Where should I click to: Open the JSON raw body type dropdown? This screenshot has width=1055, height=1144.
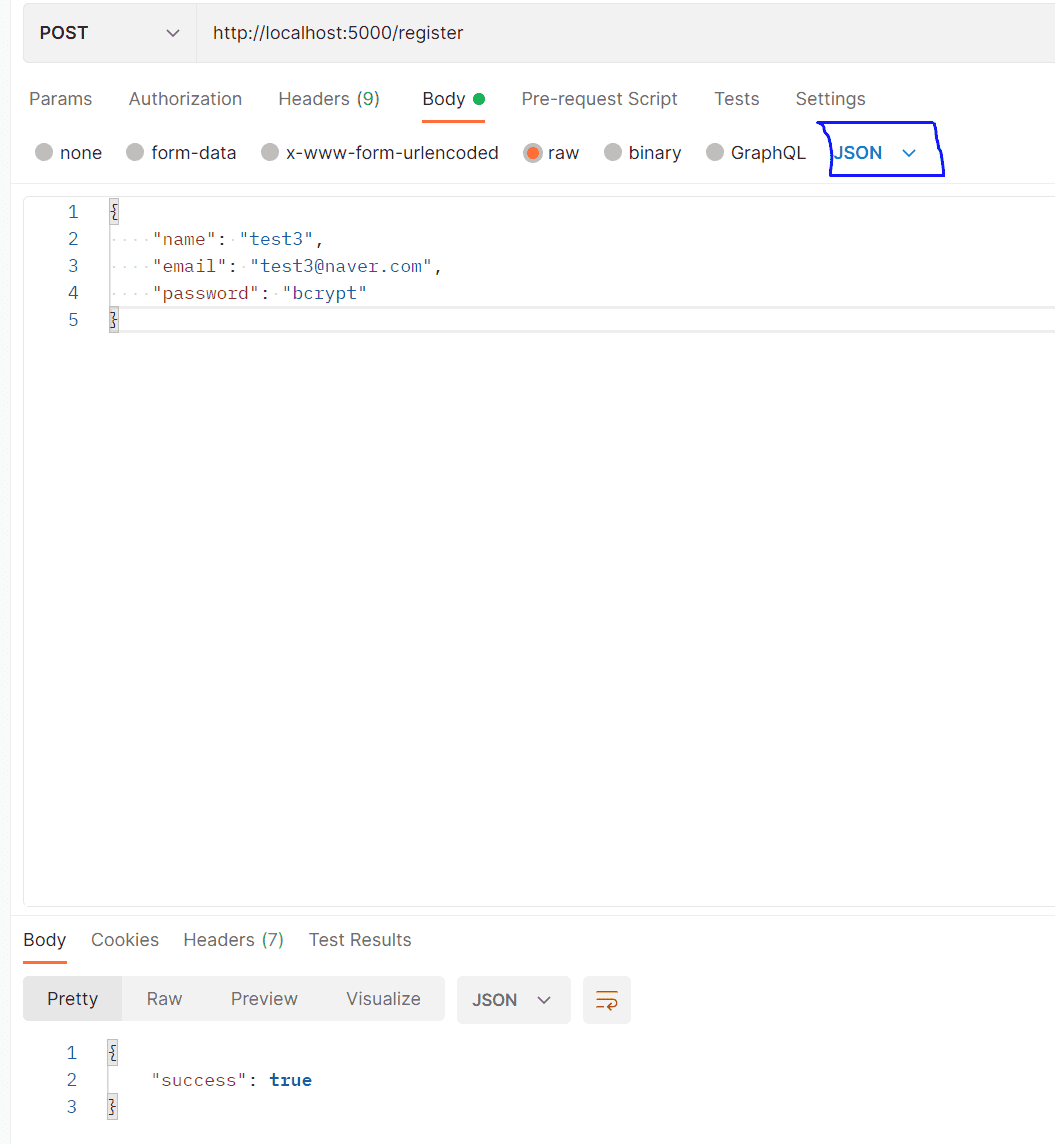pos(875,152)
